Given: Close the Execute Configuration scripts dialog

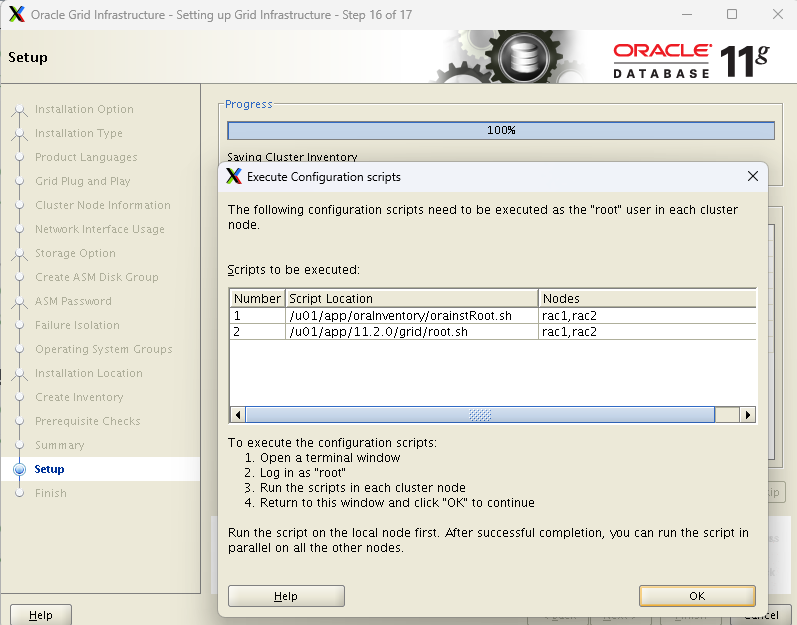Looking at the screenshot, I should tap(753, 176).
